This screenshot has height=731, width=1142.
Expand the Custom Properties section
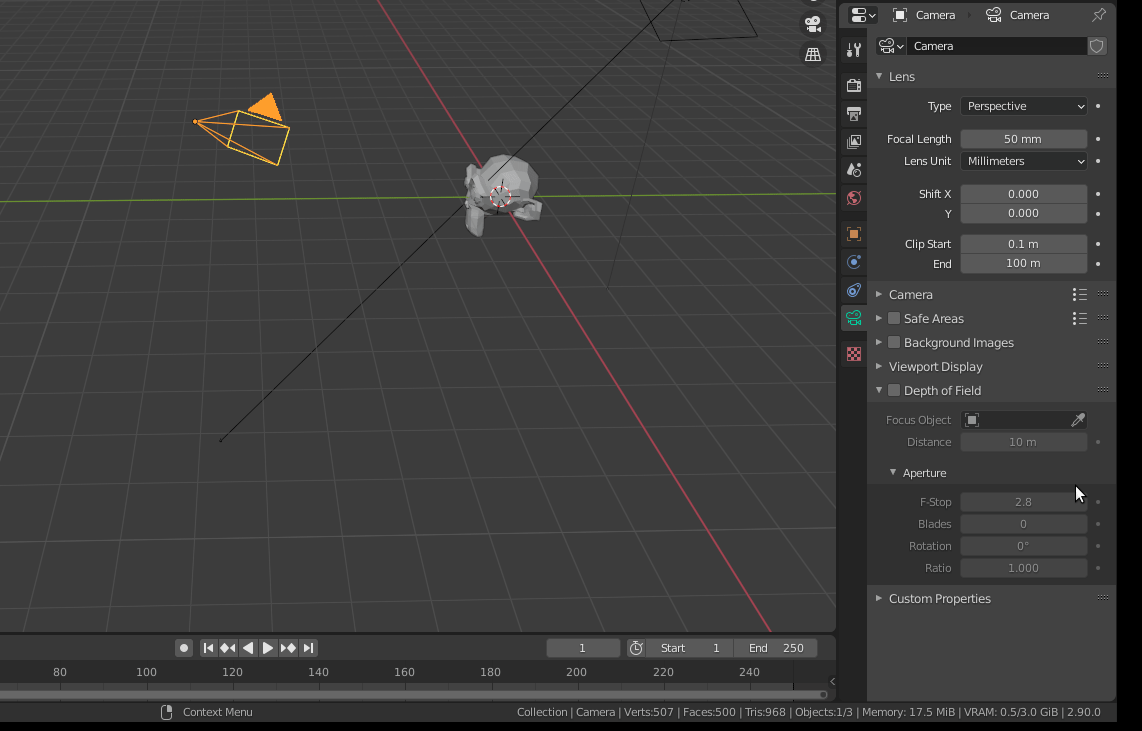[x=940, y=598]
